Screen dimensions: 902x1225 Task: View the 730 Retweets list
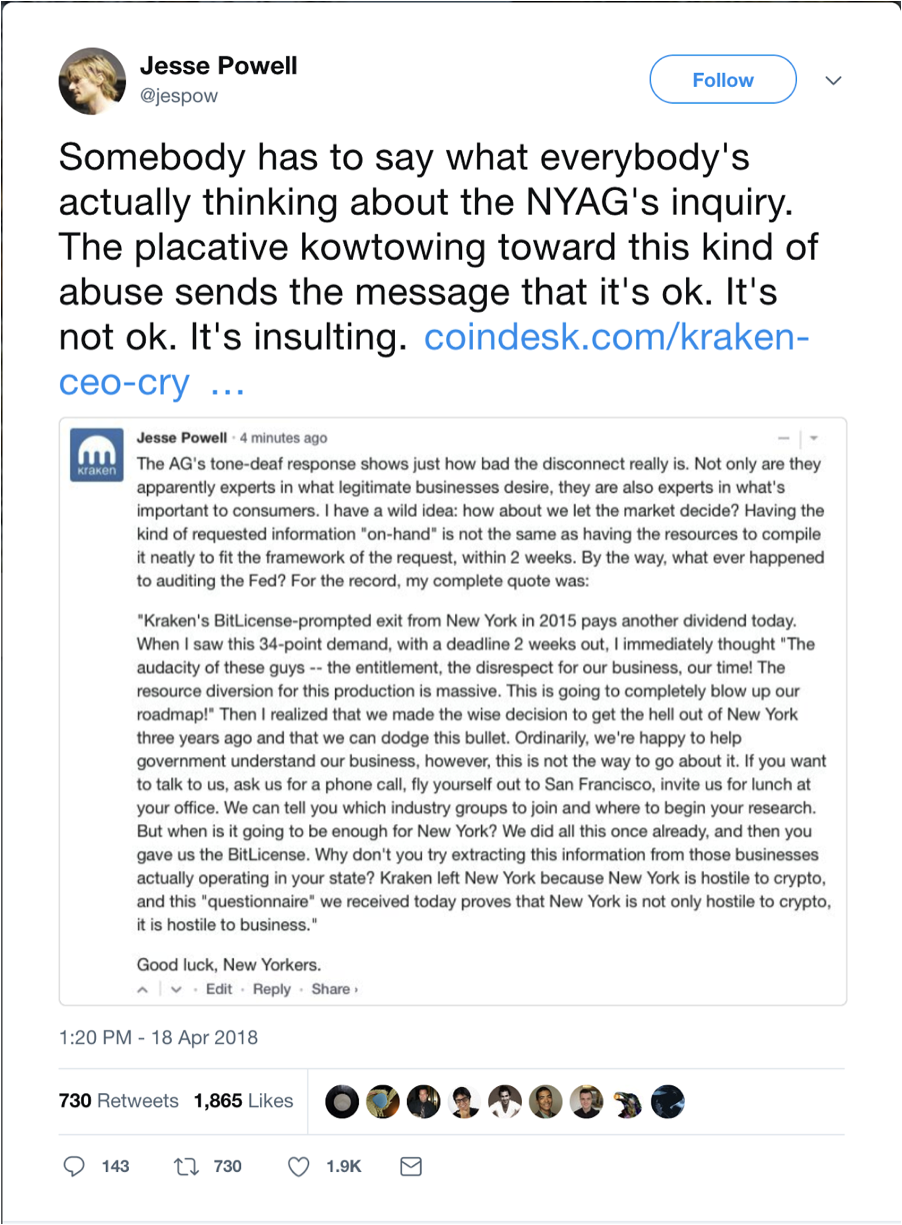click(118, 1101)
